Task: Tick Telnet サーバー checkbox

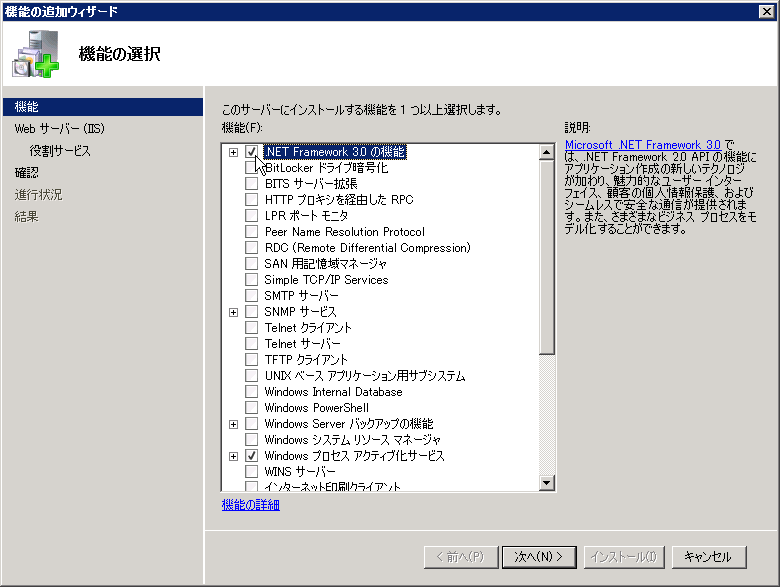Action: click(x=252, y=343)
